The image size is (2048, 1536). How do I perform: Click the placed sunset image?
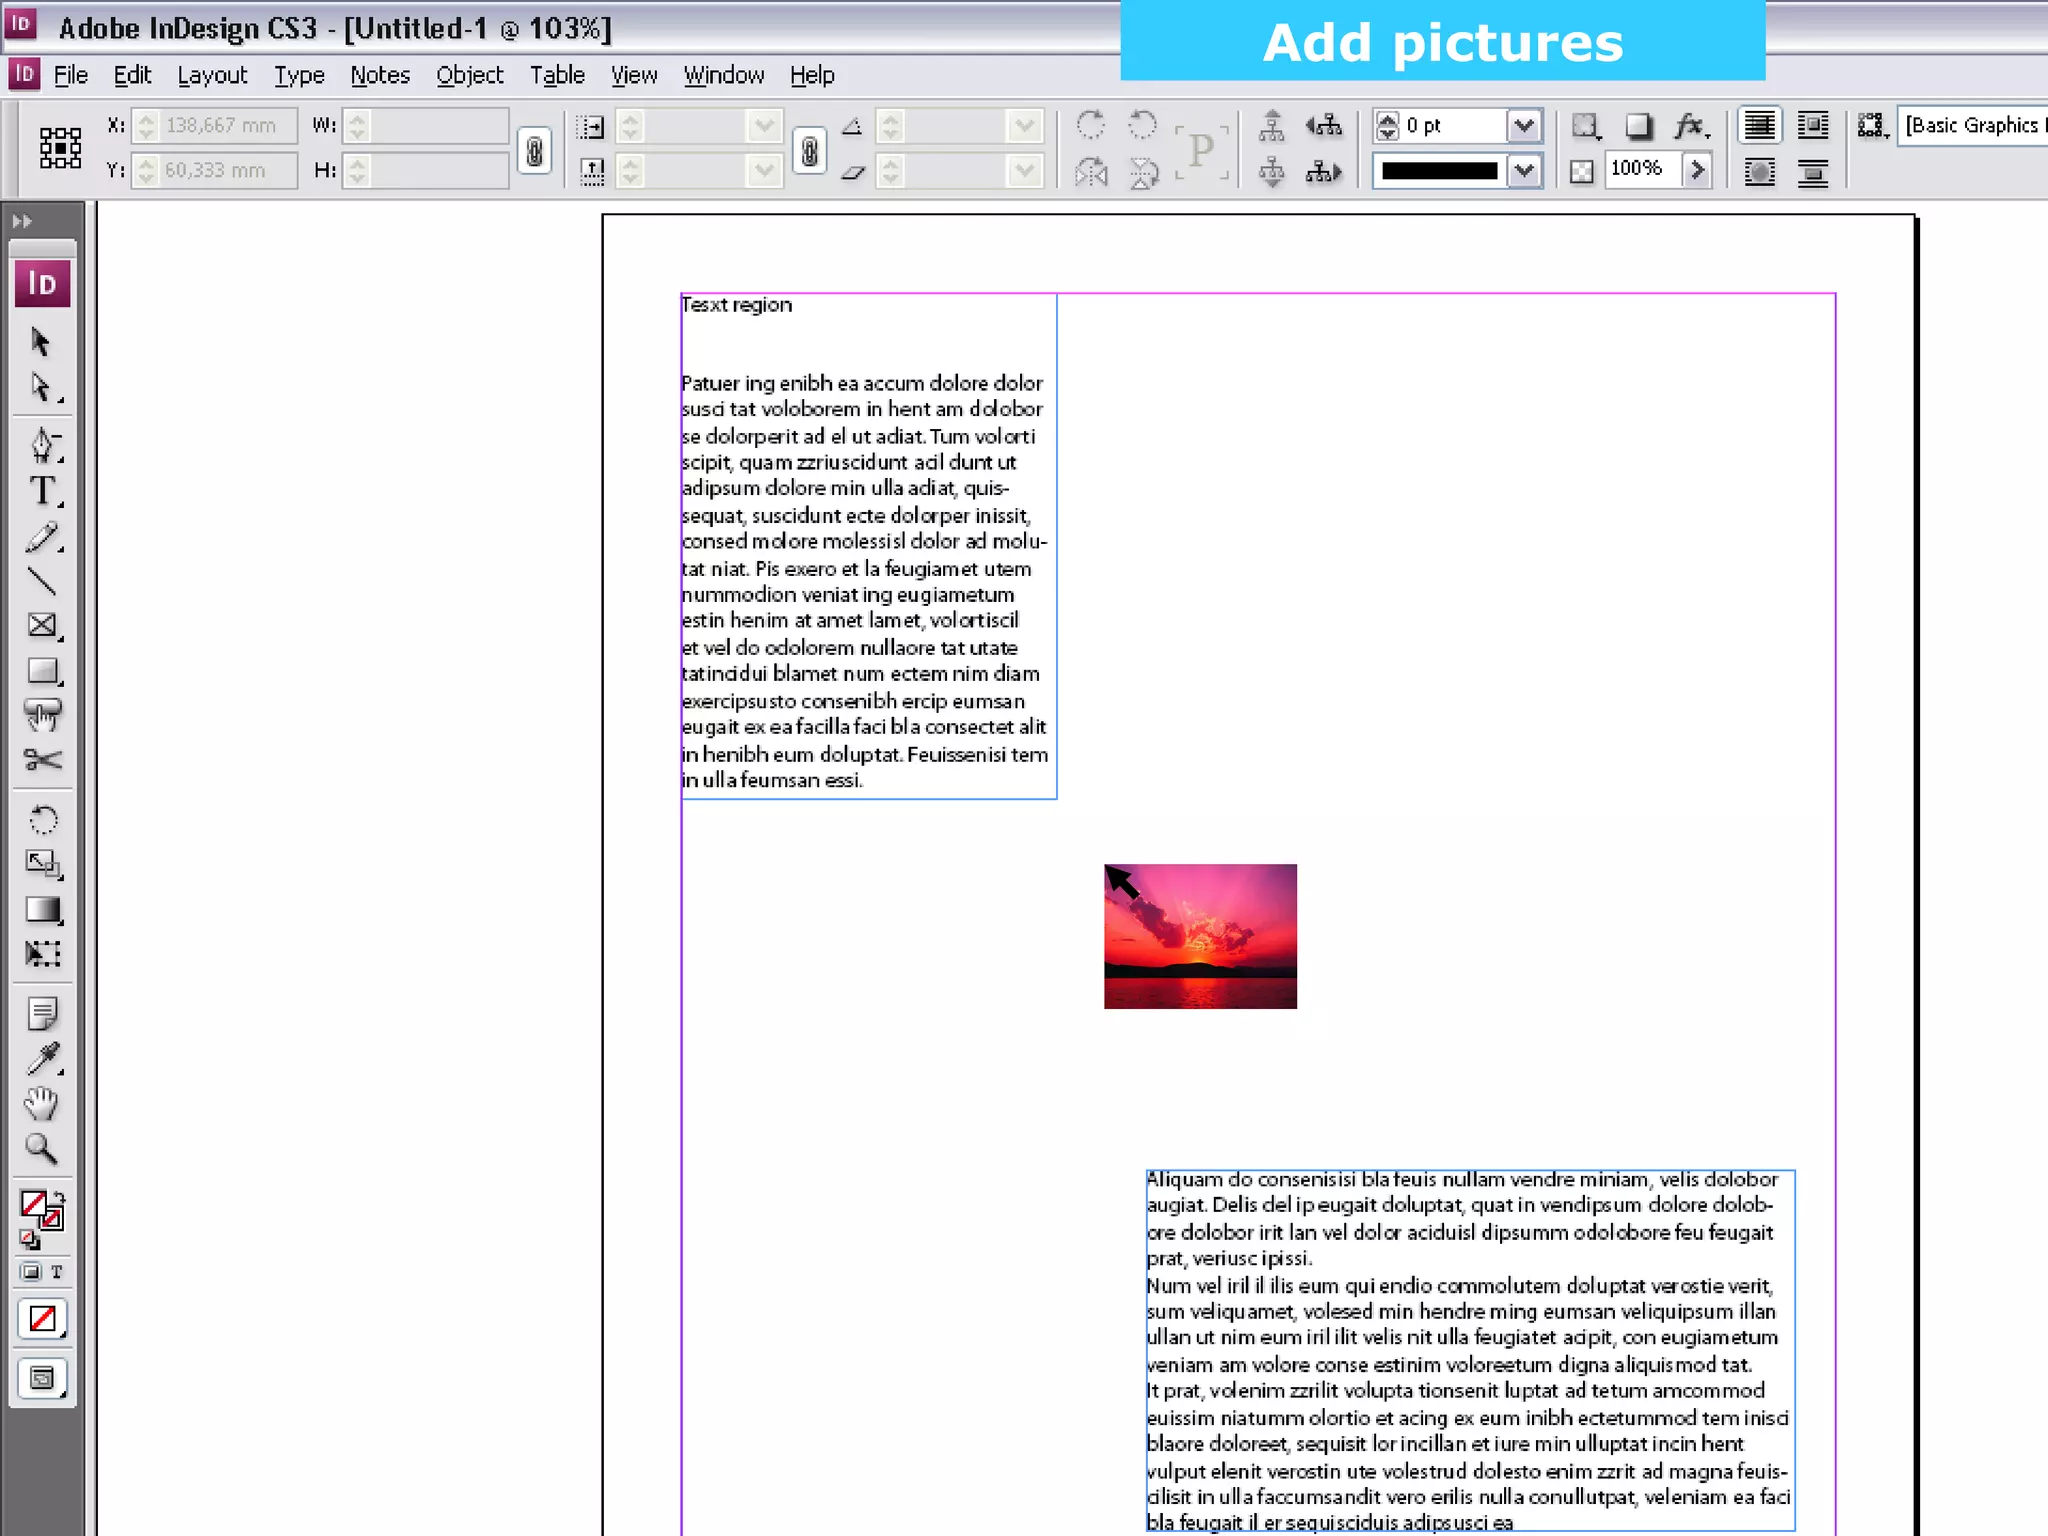[x=1200, y=936]
